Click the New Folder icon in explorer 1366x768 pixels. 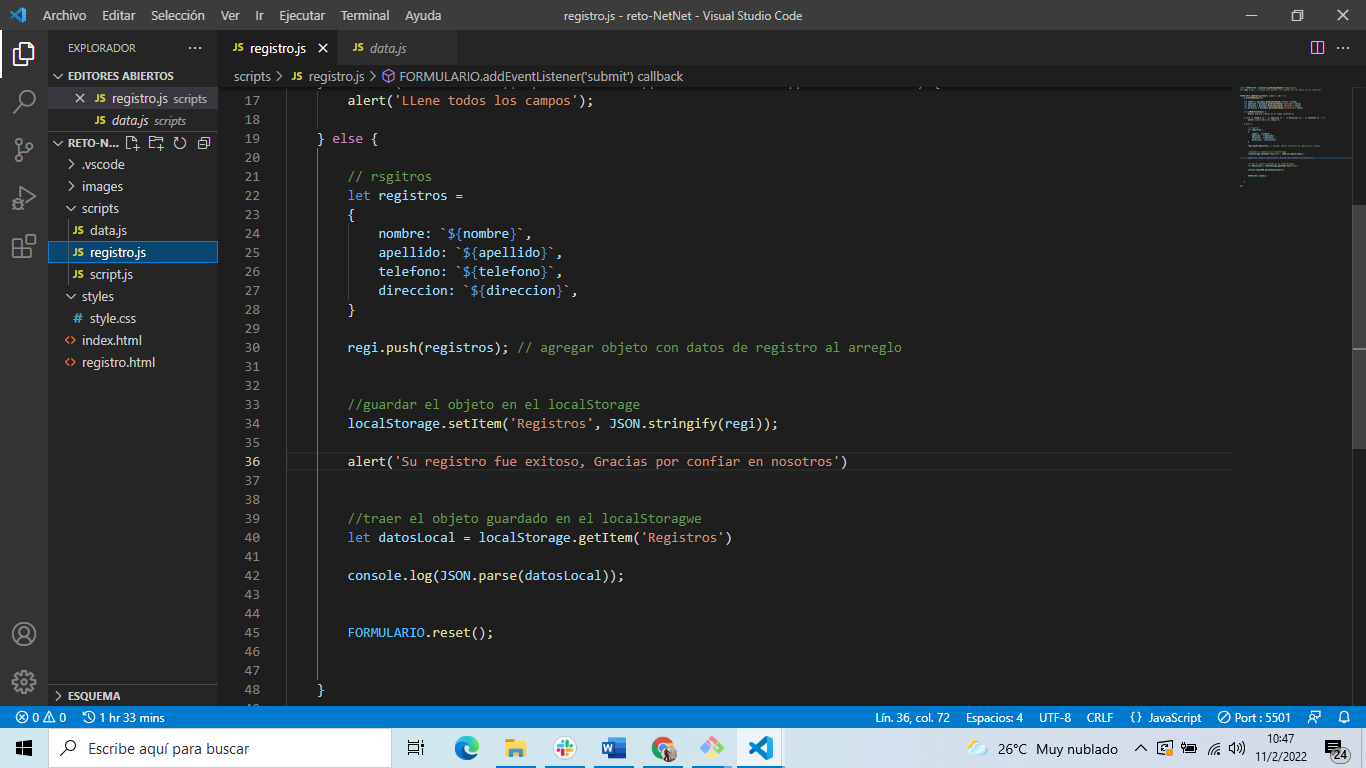pyautogui.click(x=156, y=143)
